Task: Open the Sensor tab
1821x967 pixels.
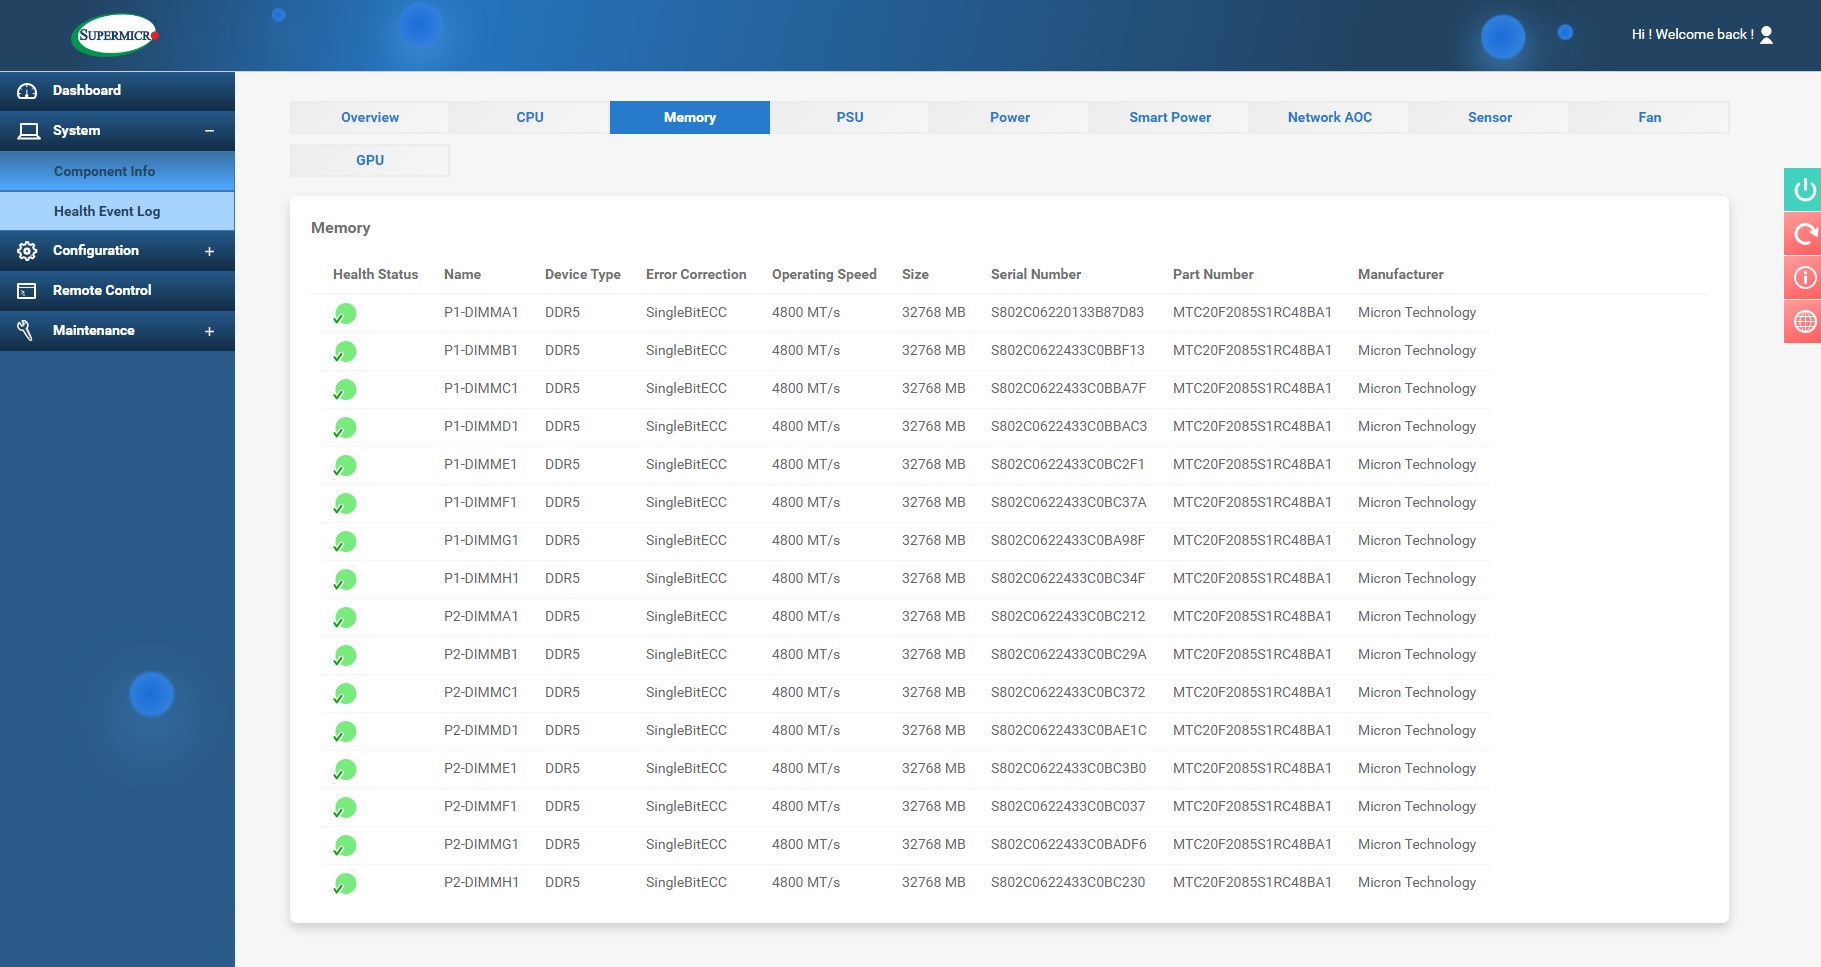Action: tap(1489, 117)
